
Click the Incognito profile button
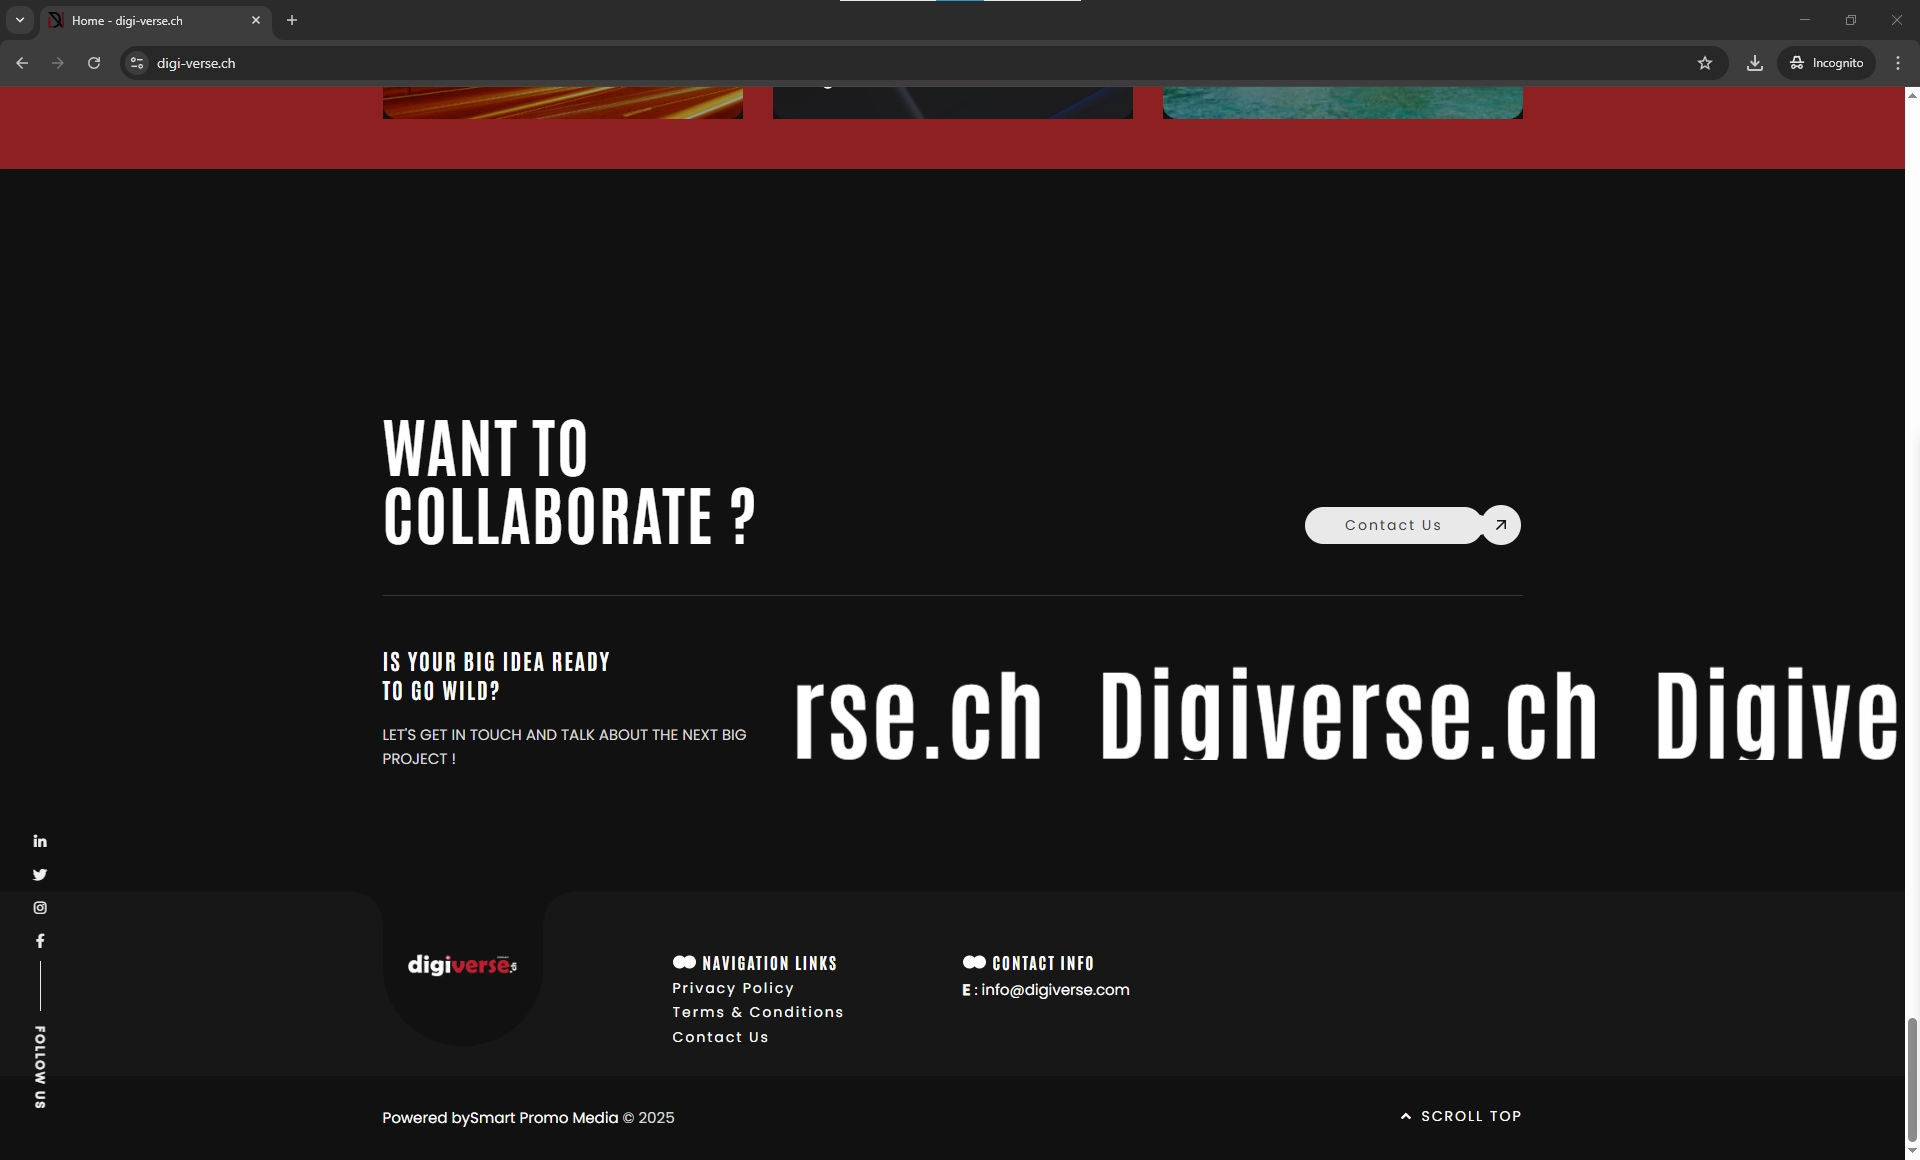pos(1827,63)
